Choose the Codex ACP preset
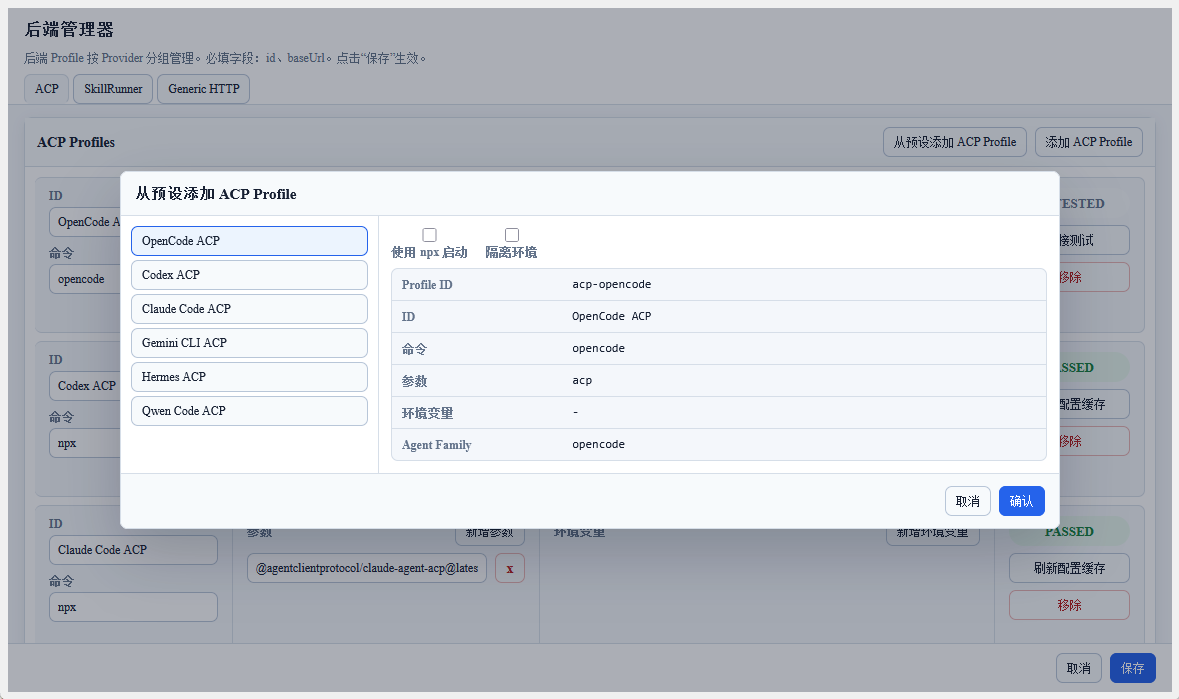The image size is (1179, 699). (x=249, y=275)
